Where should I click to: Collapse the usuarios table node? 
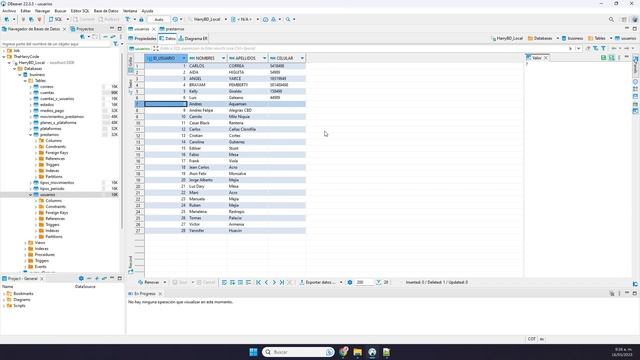pos(31,195)
